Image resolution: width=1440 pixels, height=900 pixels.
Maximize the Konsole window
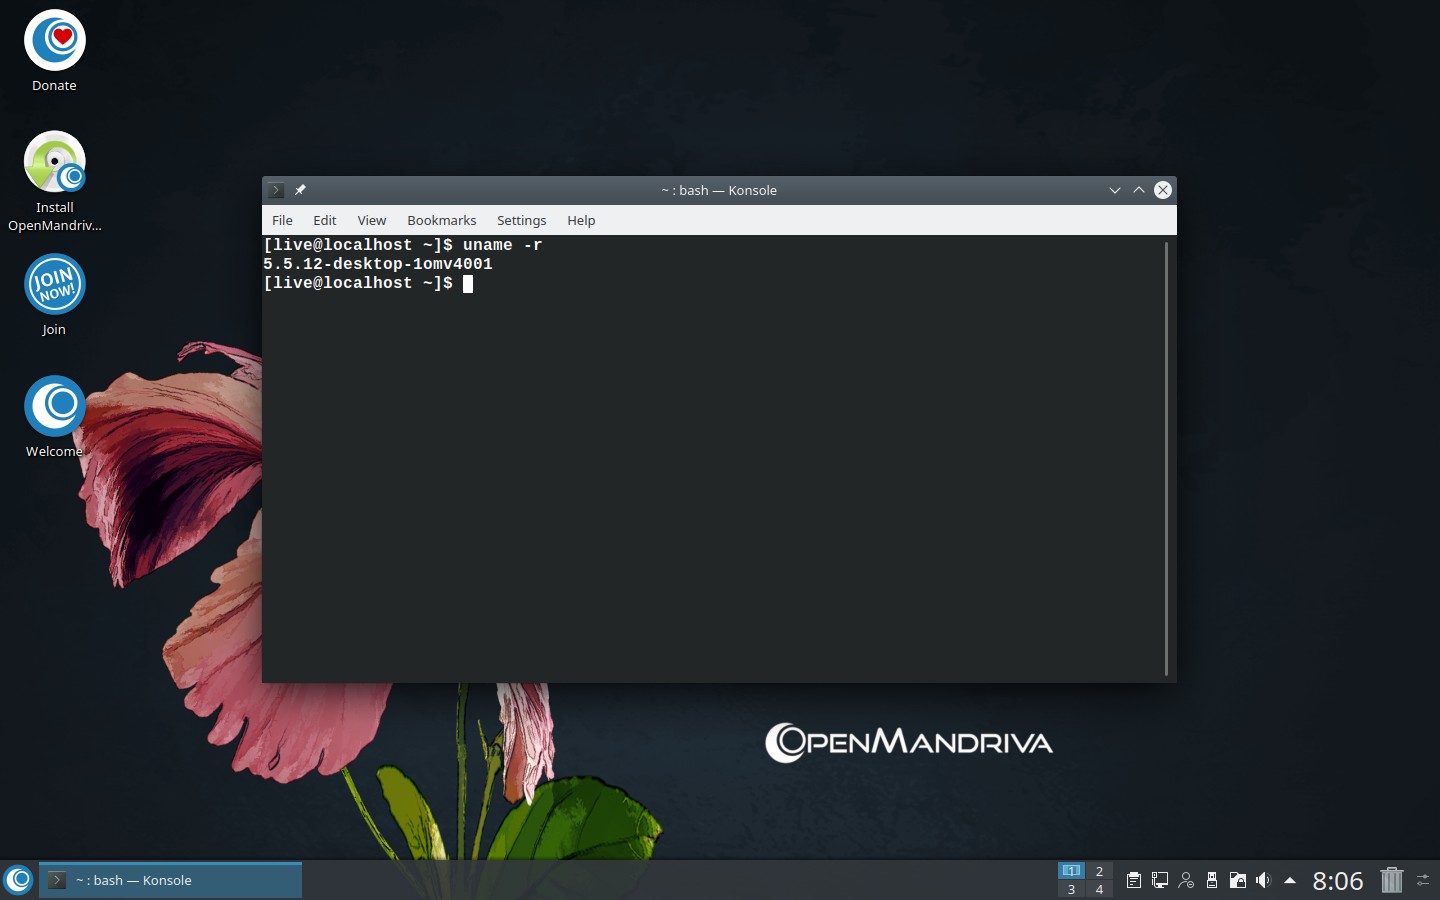[1139, 190]
